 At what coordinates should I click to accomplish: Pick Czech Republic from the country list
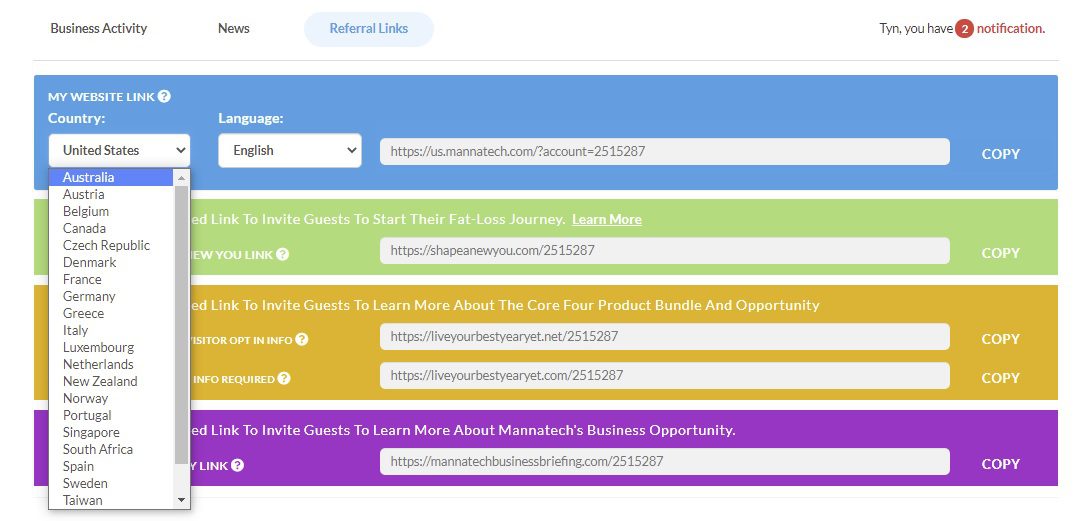tap(112, 245)
